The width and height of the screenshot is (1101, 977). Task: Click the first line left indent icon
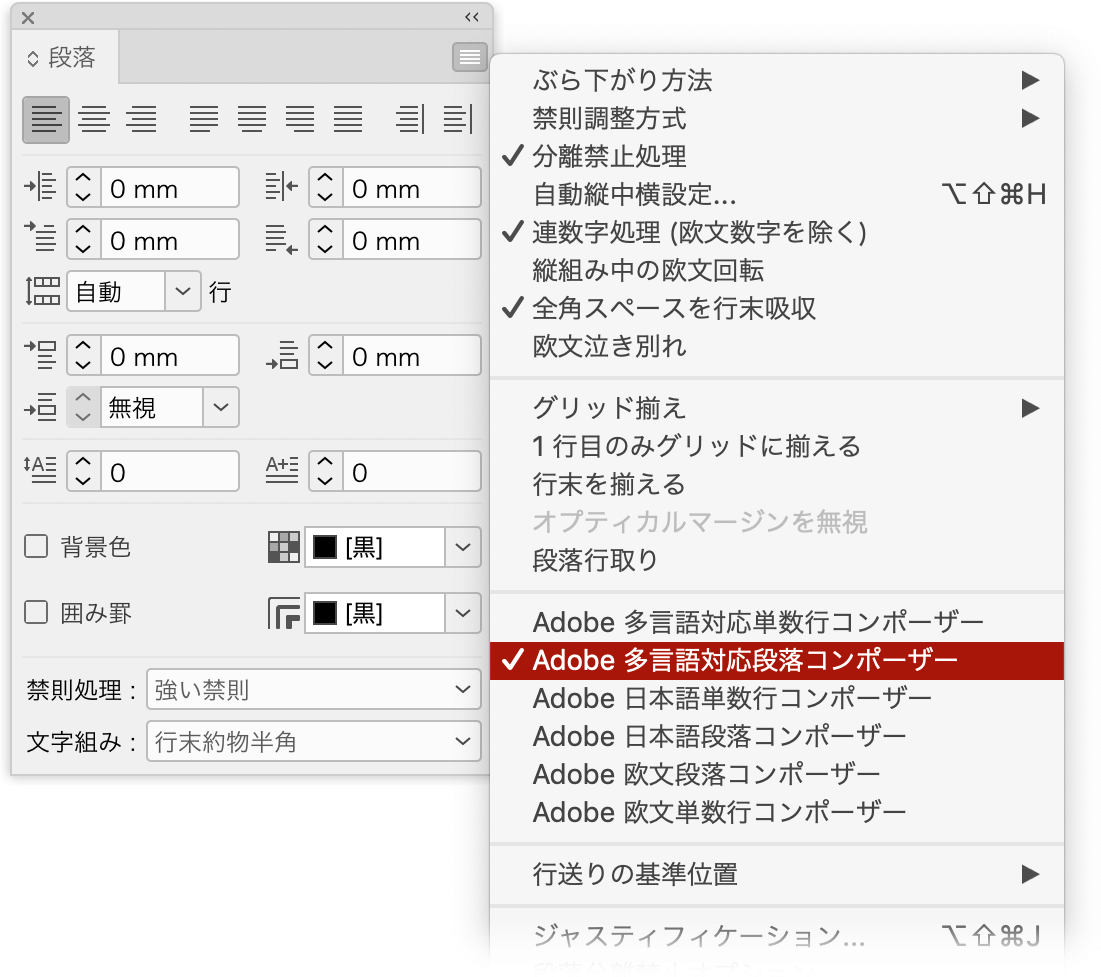(x=41, y=237)
